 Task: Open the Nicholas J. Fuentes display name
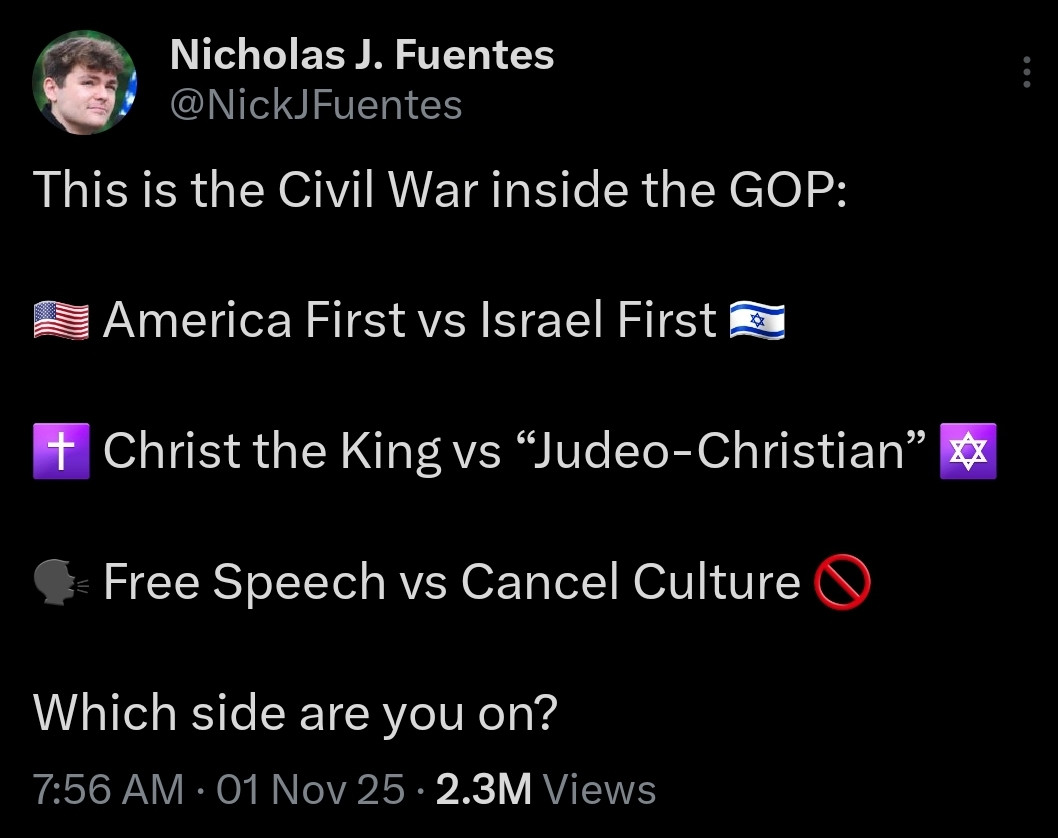tap(361, 55)
